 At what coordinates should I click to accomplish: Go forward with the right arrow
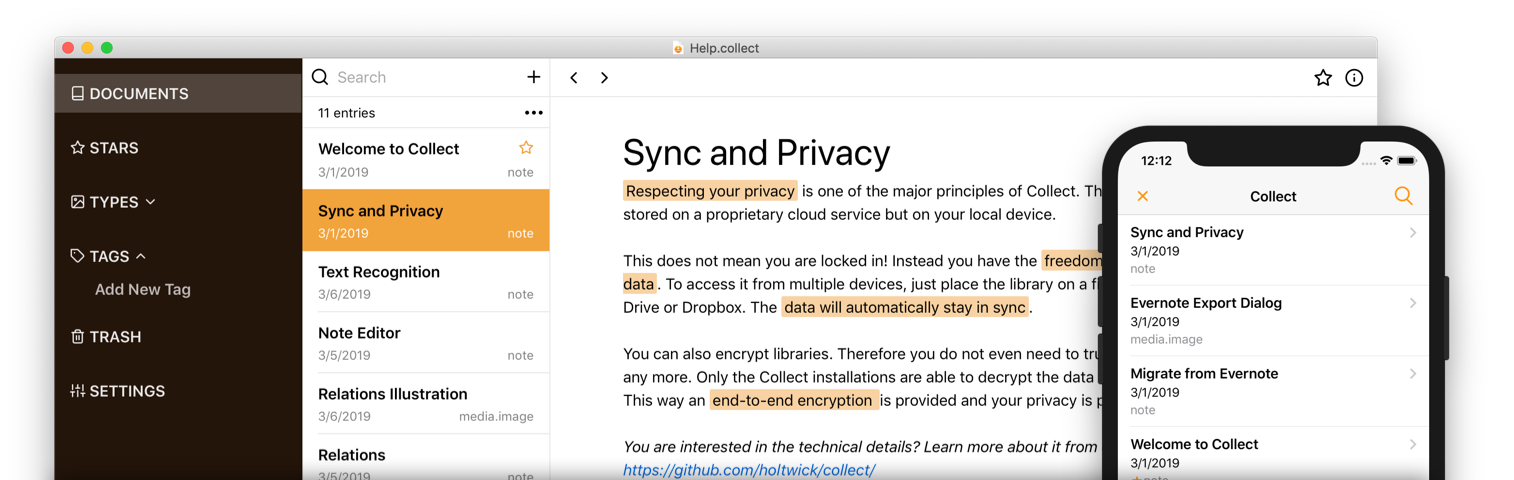pos(604,78)
